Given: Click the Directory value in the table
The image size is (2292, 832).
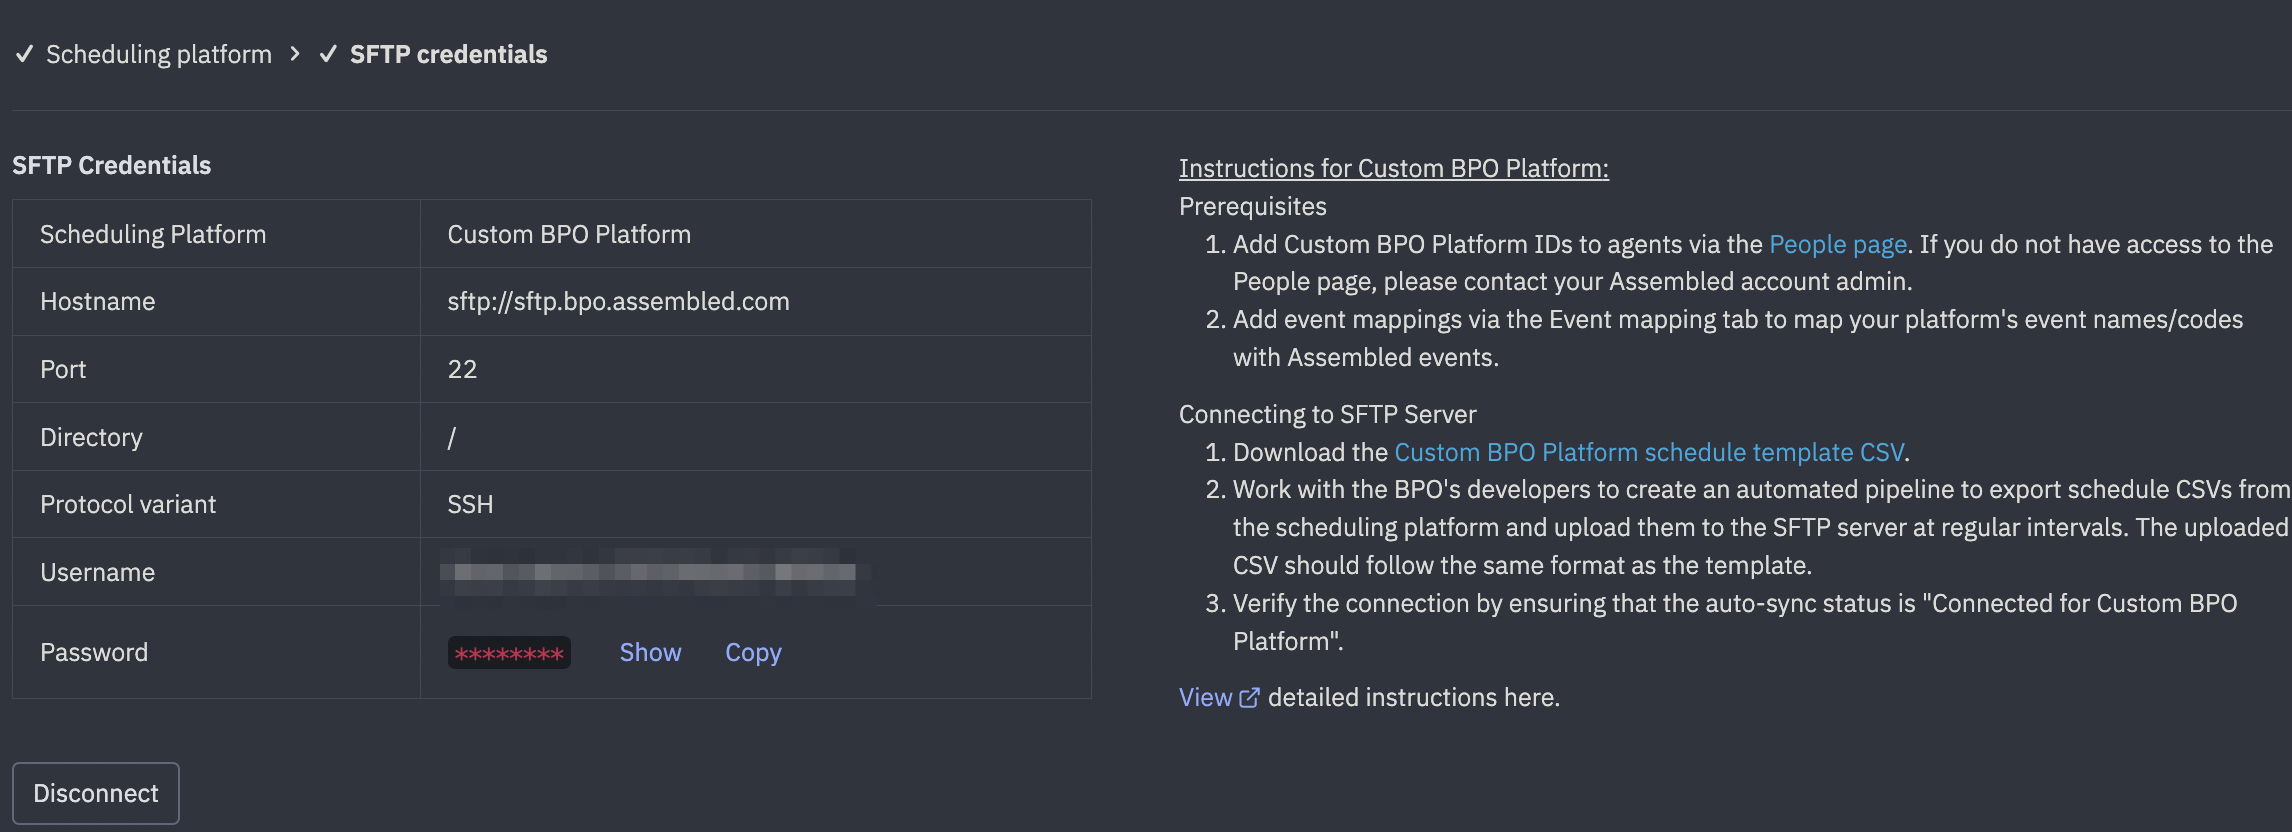Looking at the screenshot, I should (x=453, y=437).
